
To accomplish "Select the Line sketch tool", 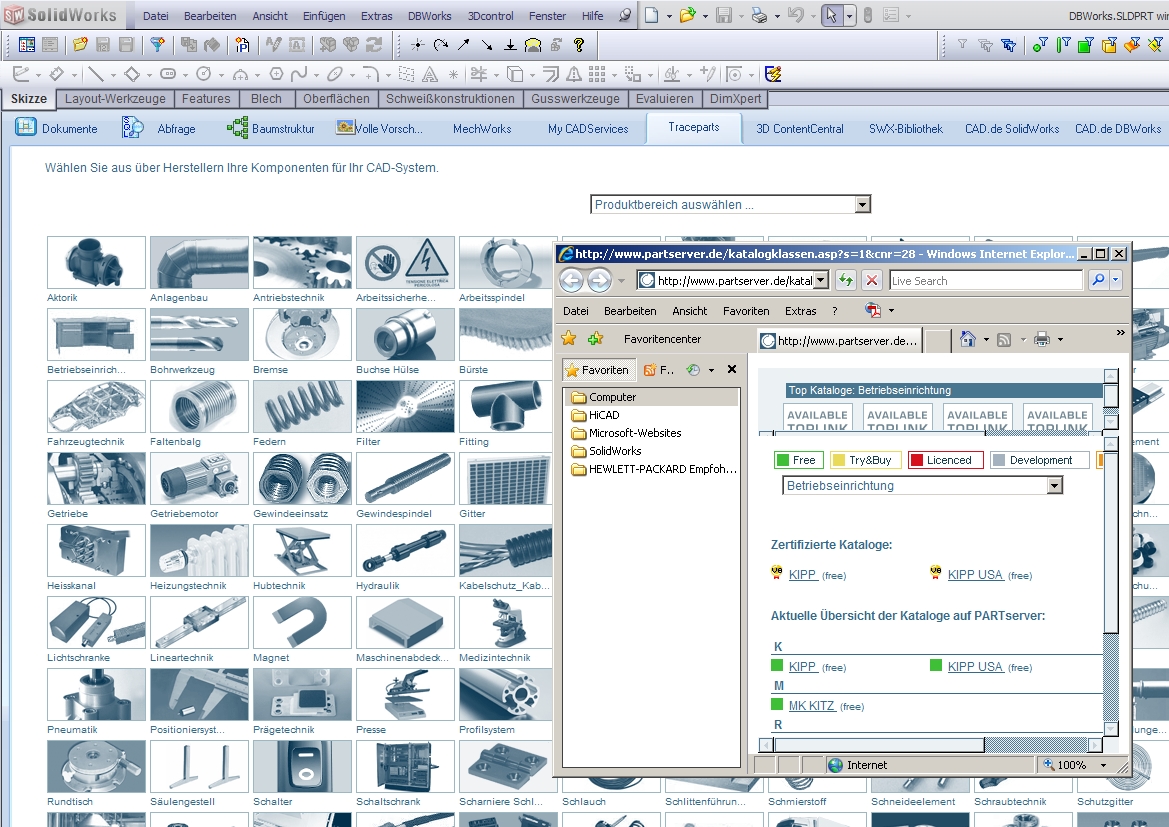I will [x=95, y=74].
